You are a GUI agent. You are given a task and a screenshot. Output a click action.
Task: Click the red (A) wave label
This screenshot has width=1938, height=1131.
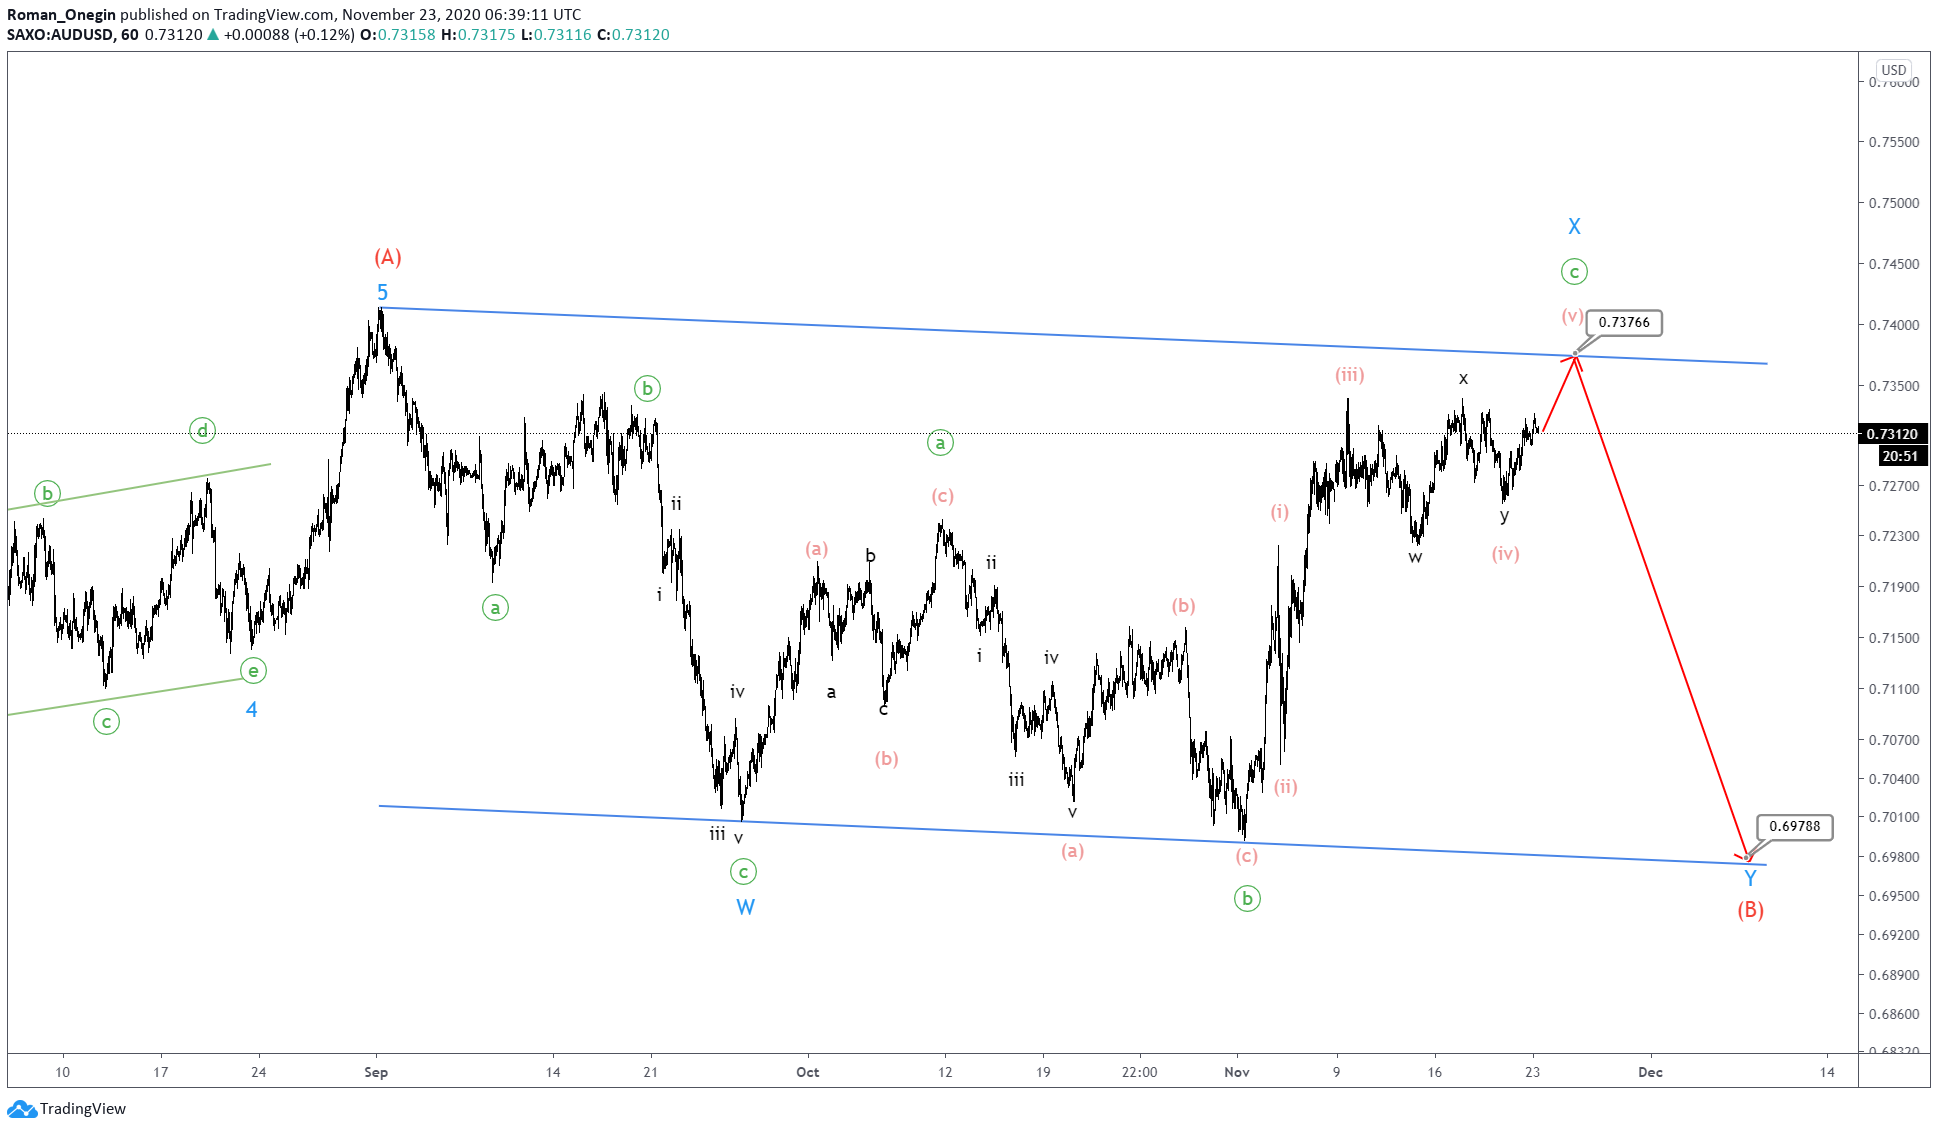(388, 258)
